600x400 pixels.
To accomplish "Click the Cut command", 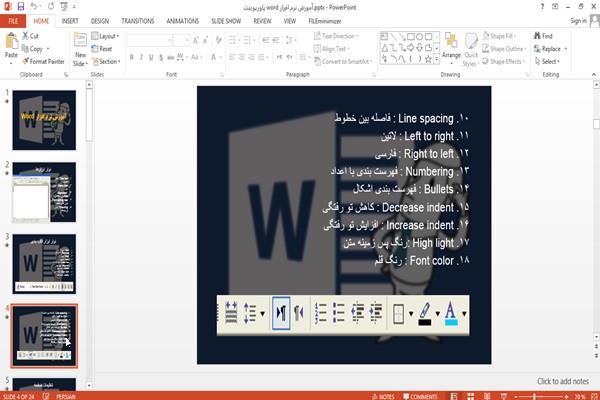I will point(31,36).
